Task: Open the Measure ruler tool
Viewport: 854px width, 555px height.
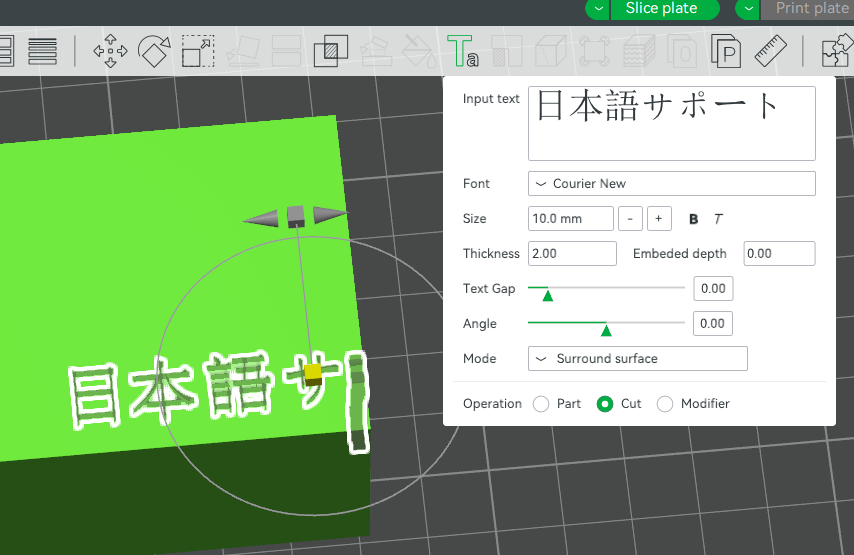Action: (x=771, y=51)
